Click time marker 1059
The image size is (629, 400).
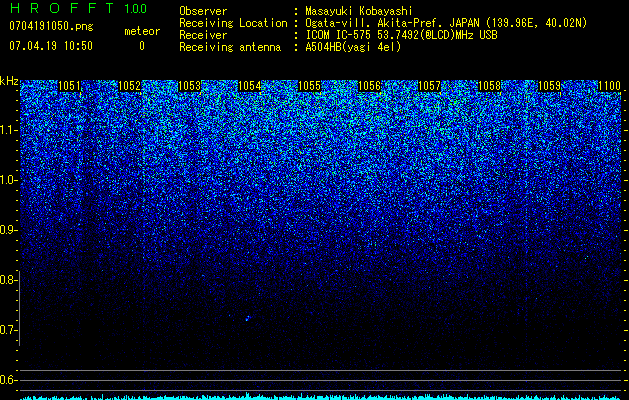[x=549, y=86]
